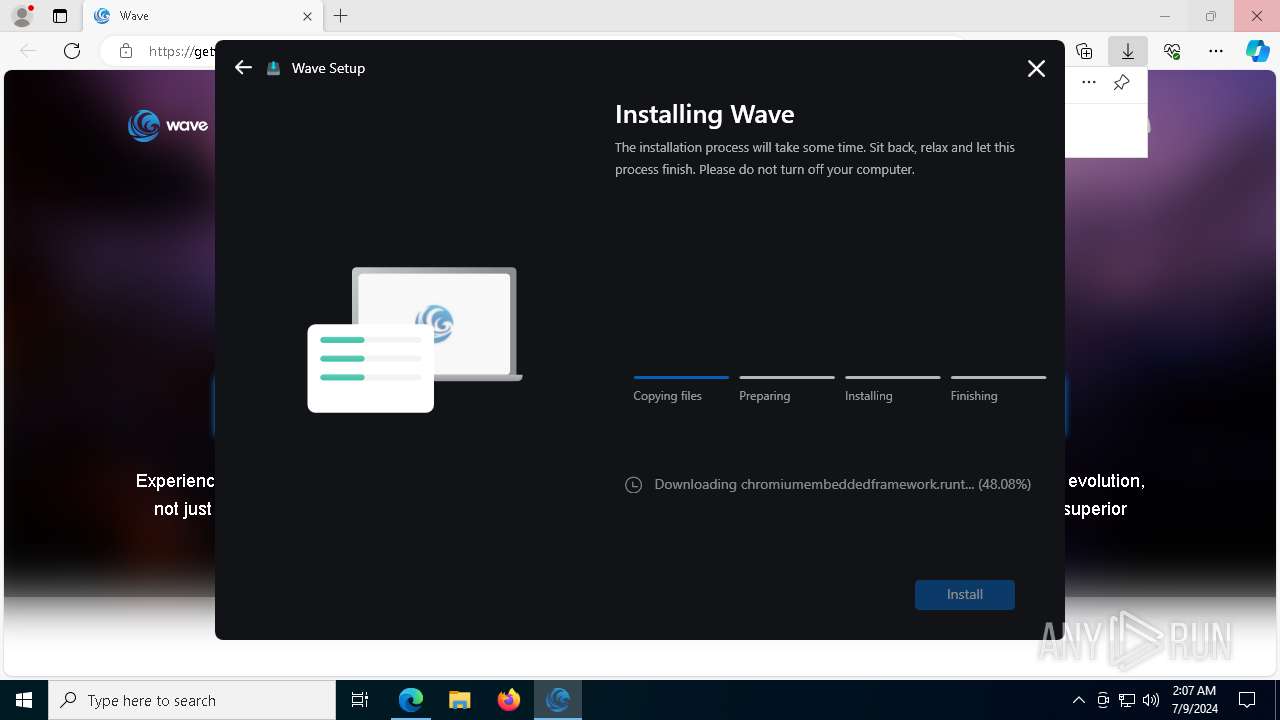Image resolution: width=1280 pixels, height=720 pixels.
Task: Open Edge Downloads button
Action: (x=1128, y=51)
